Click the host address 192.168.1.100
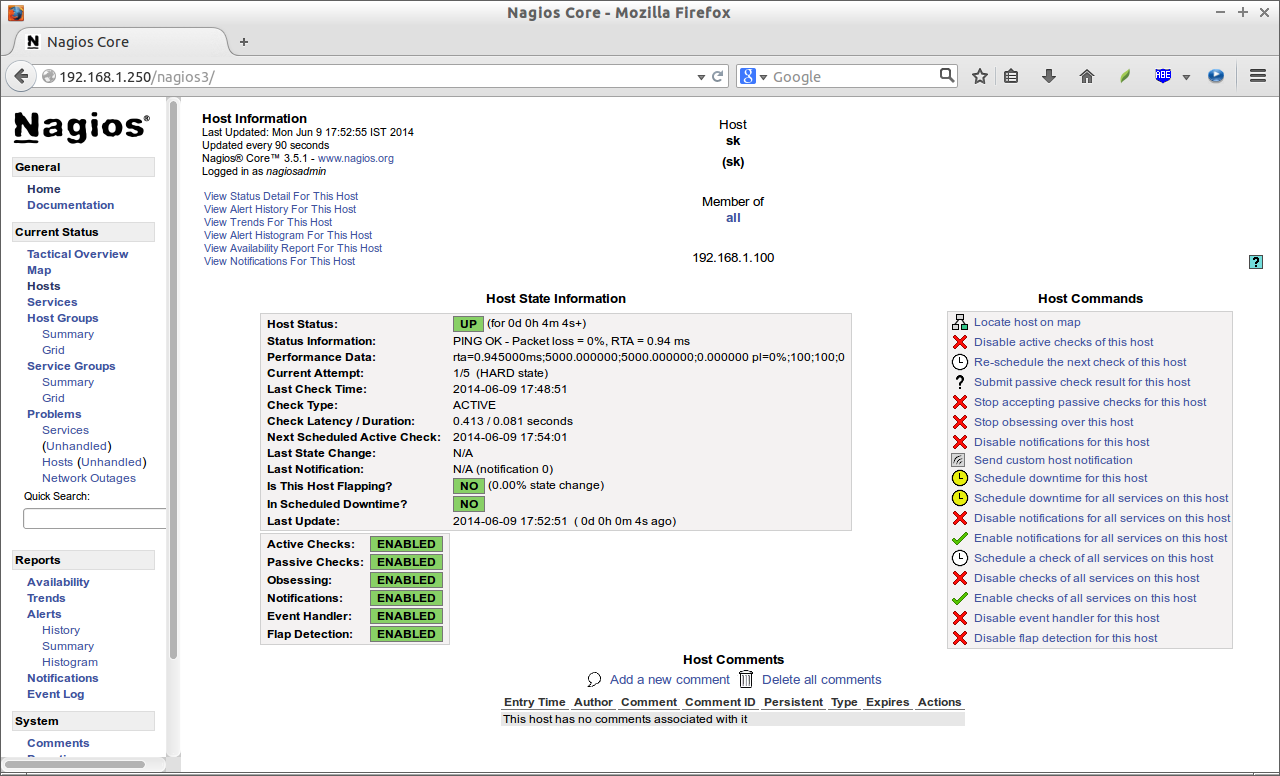The image size is (1280, 776). [733, 257]
